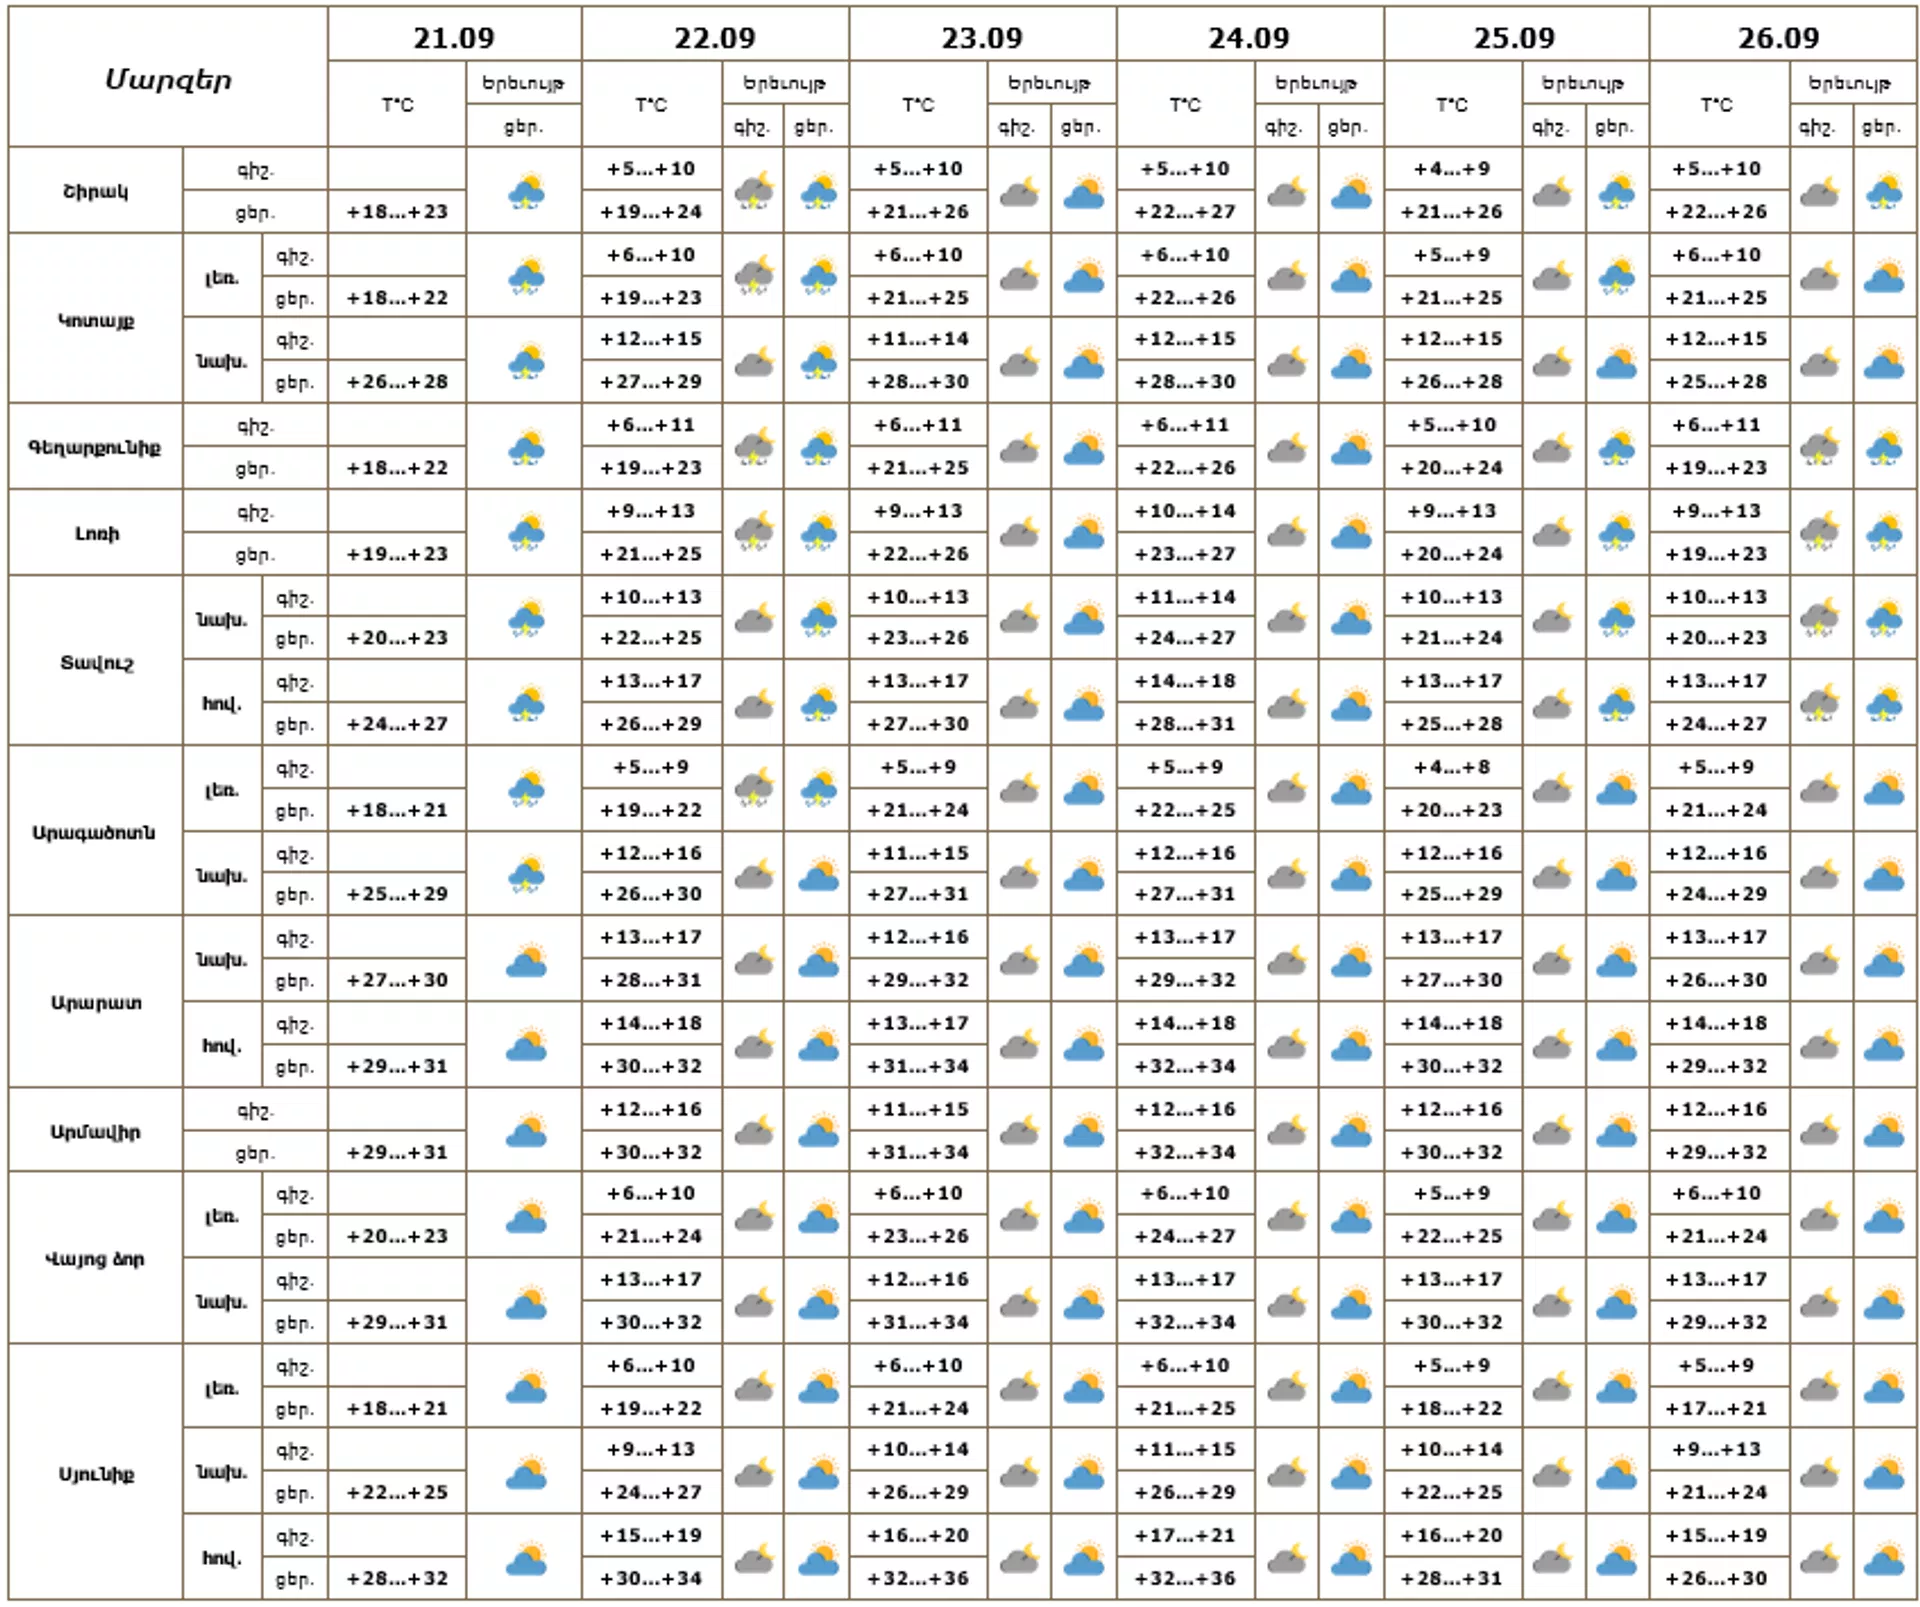The image size is (1920, 1607).
Task: Click Տավուշ foothill daytime icon for 21.09
Action: click(x=526, y=618)
